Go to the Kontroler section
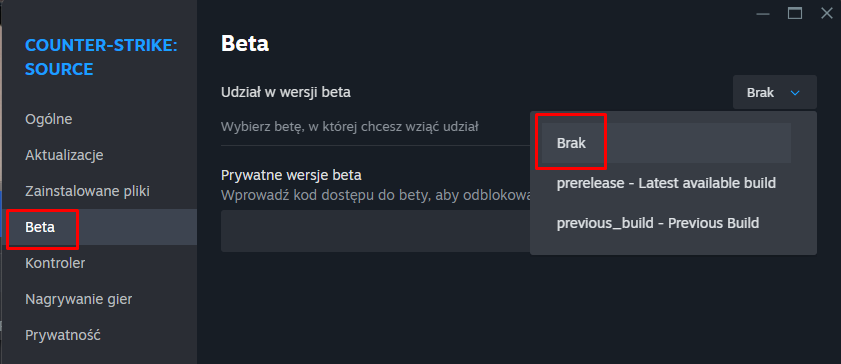Screen dimensions: 841x364 click(55, 263)
